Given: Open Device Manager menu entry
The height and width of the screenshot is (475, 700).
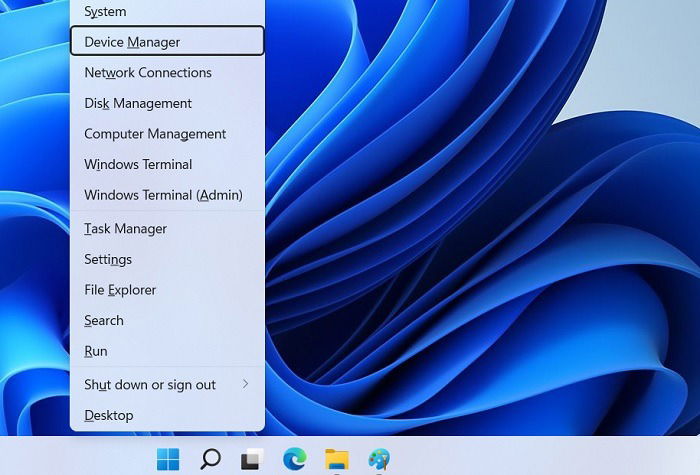Looking at the screenshot, I should coord(167,41).
